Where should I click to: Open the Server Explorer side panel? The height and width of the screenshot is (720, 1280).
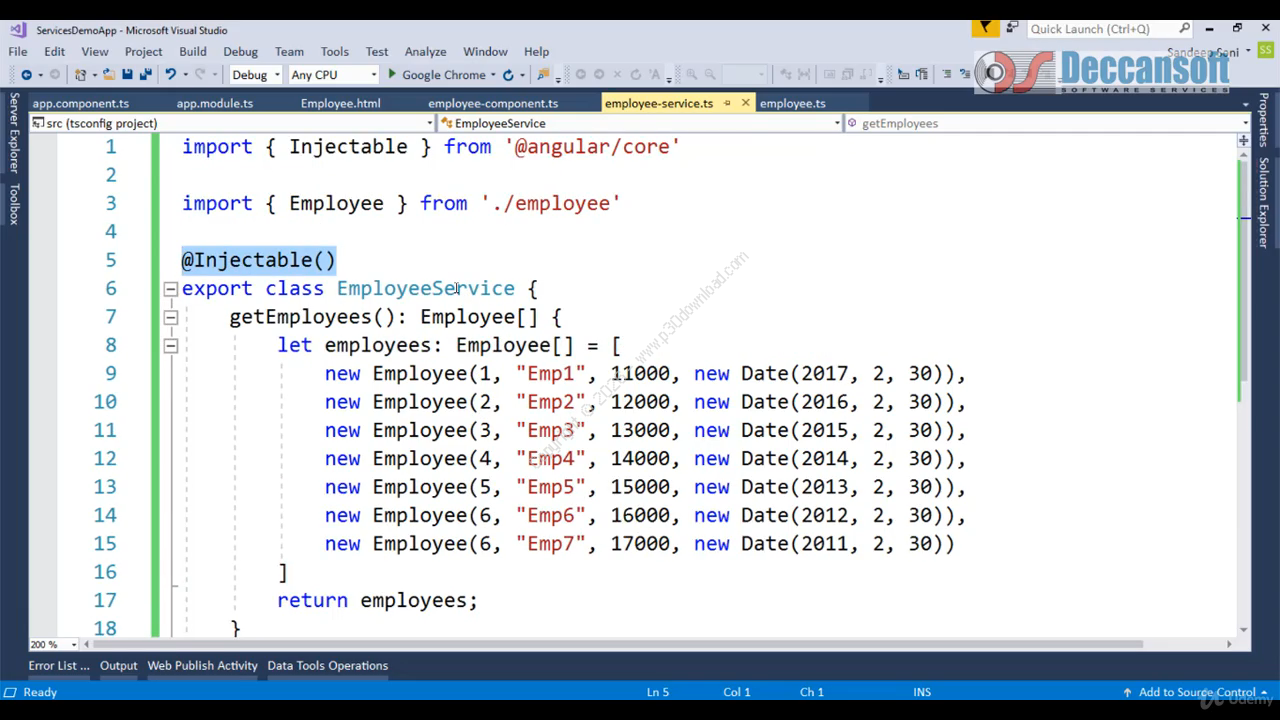click(14, 133)
